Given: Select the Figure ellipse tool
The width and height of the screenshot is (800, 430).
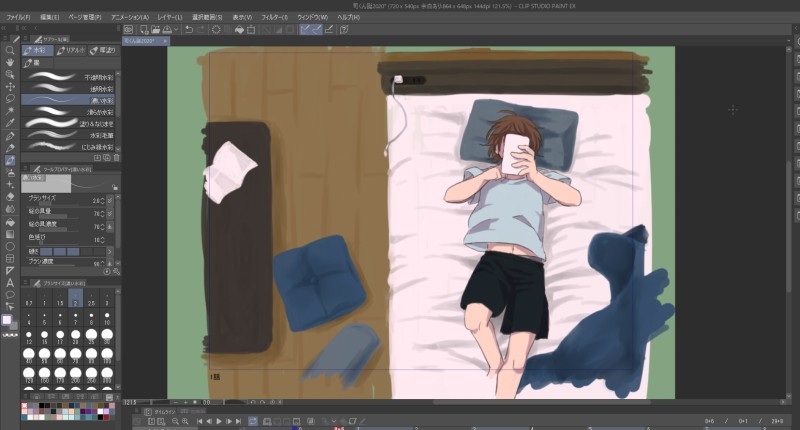Looking at the screenshot, I should 10,246.
